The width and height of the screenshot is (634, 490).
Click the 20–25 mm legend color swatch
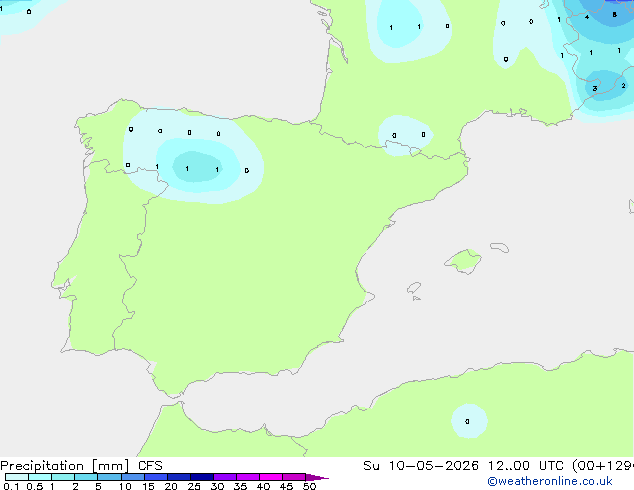(179, 477)
